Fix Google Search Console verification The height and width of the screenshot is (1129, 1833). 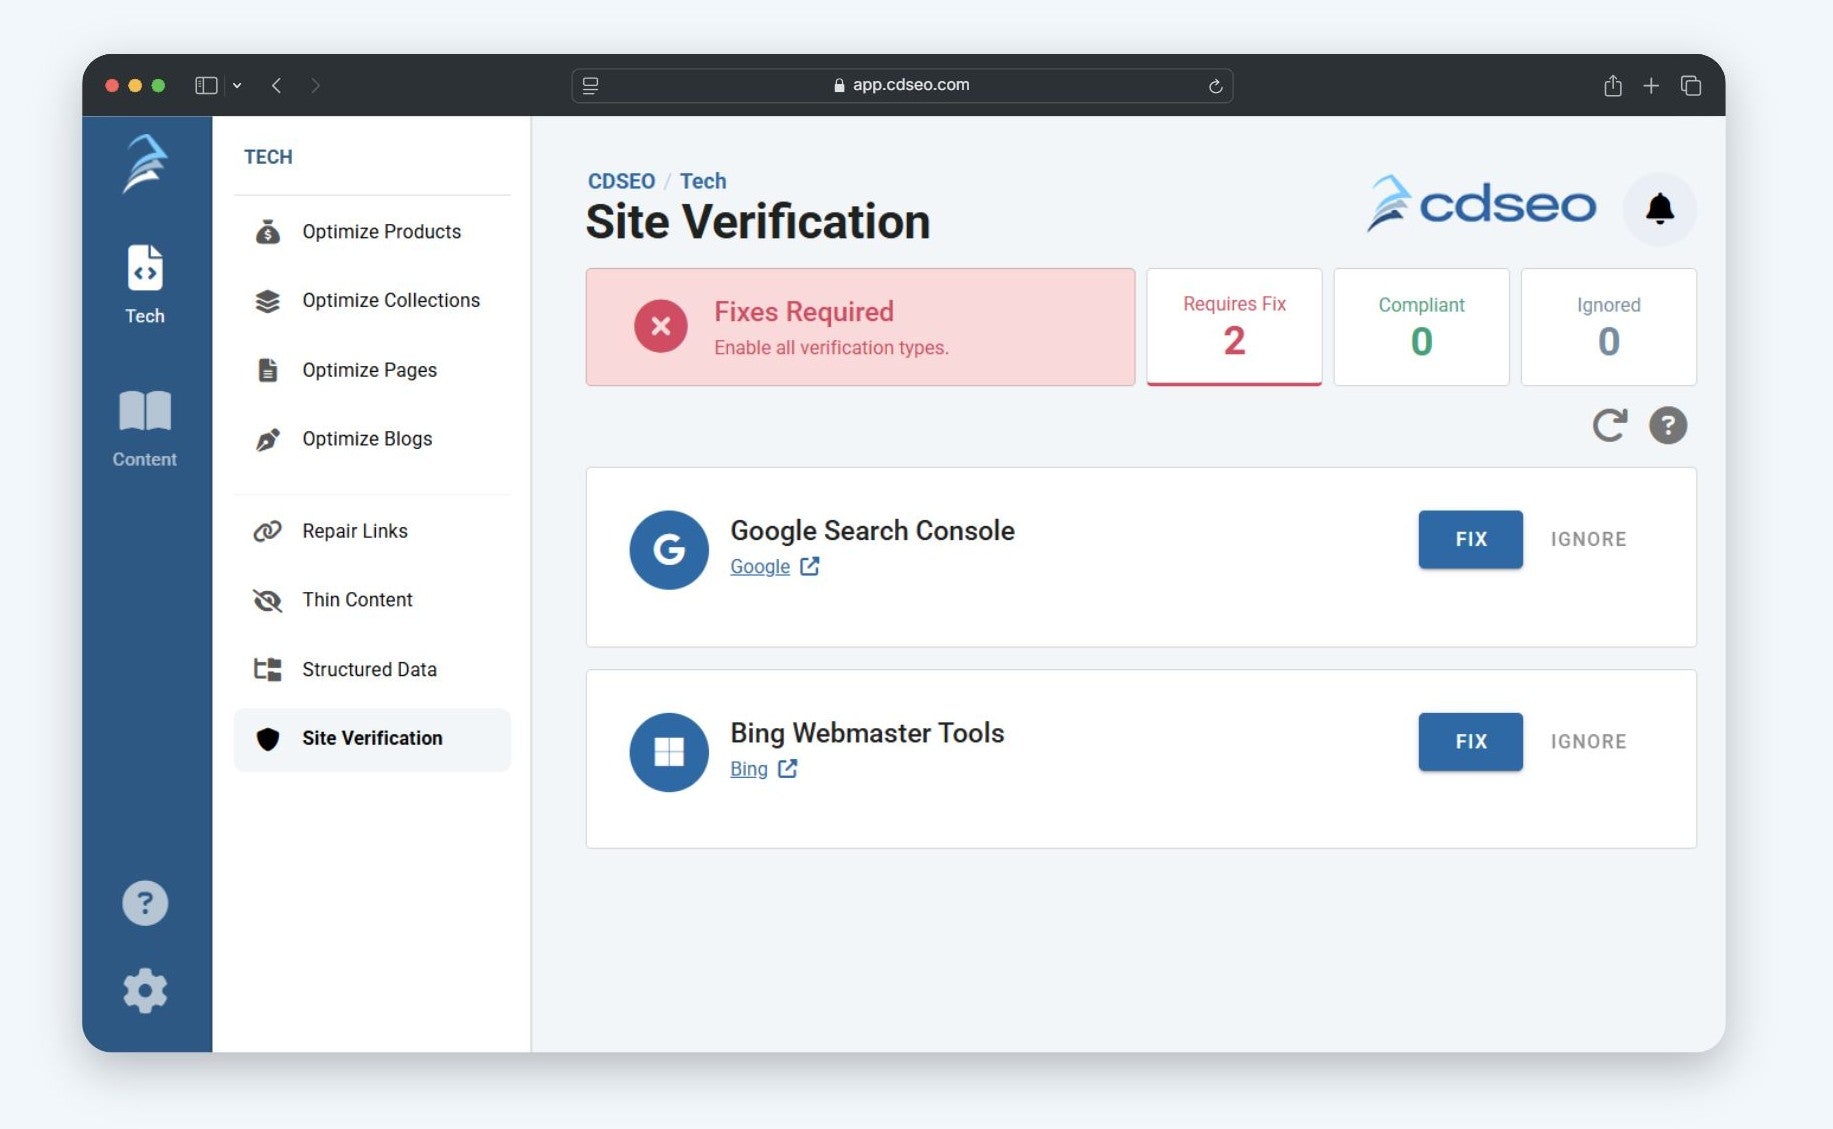click(1470, 539)
